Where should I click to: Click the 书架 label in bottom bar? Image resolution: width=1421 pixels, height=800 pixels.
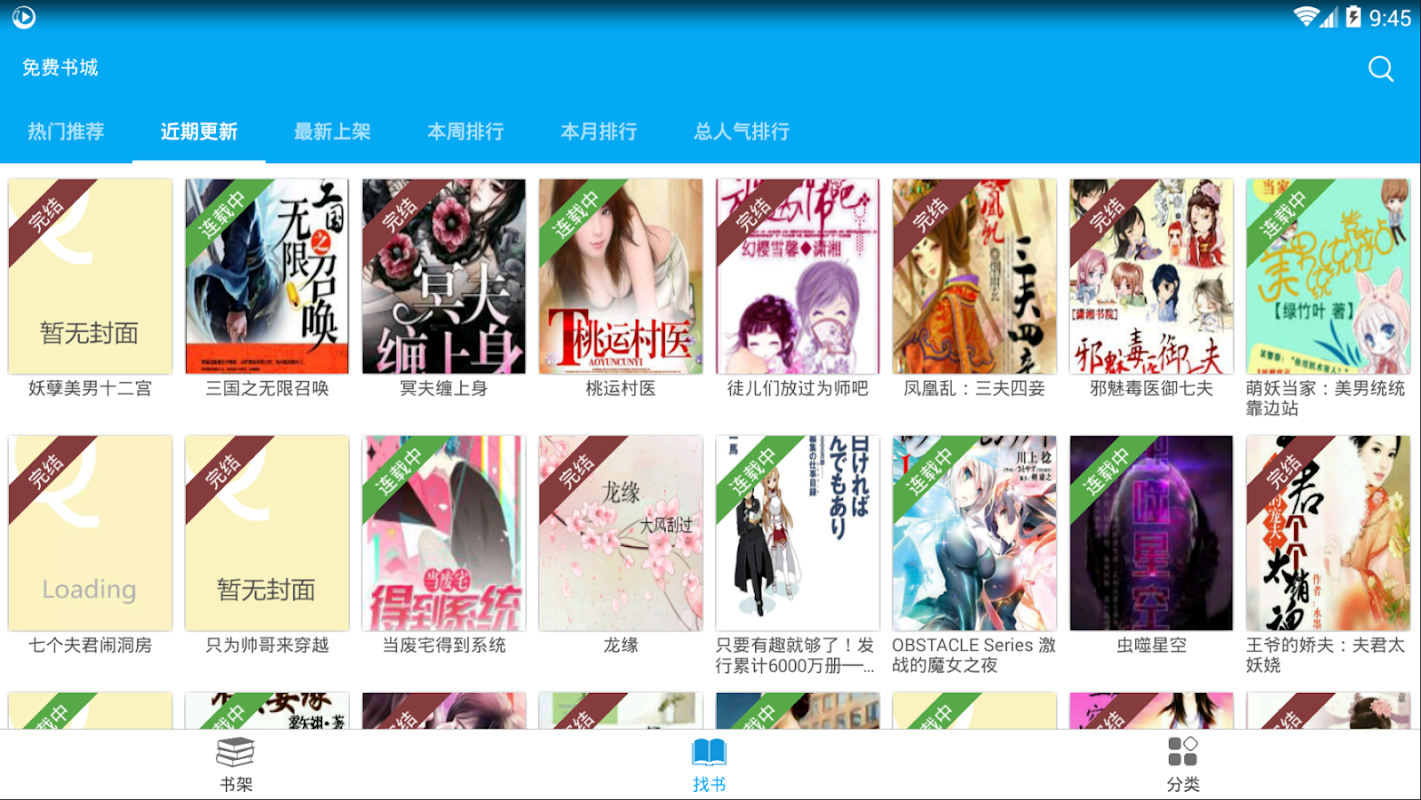(236, 785)
